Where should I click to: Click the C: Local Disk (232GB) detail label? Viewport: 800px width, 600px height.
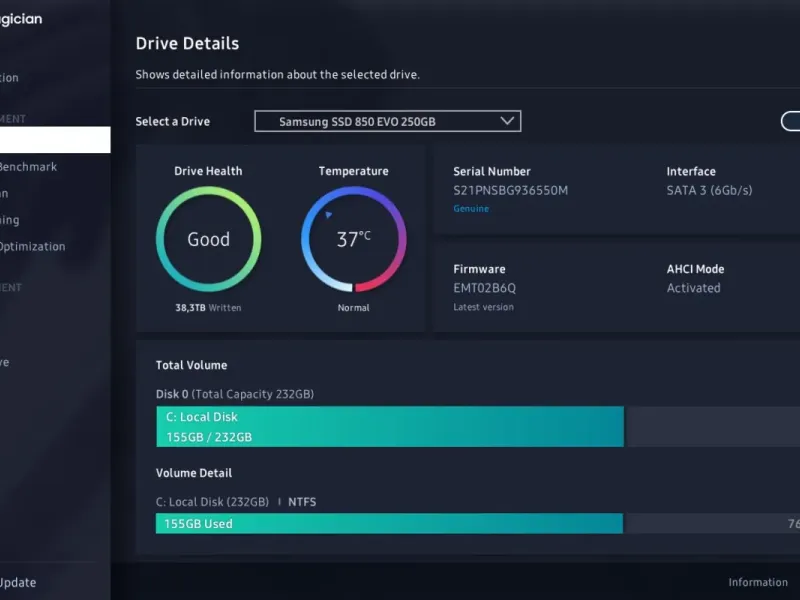pyautogui.click(x=212, y=502)
